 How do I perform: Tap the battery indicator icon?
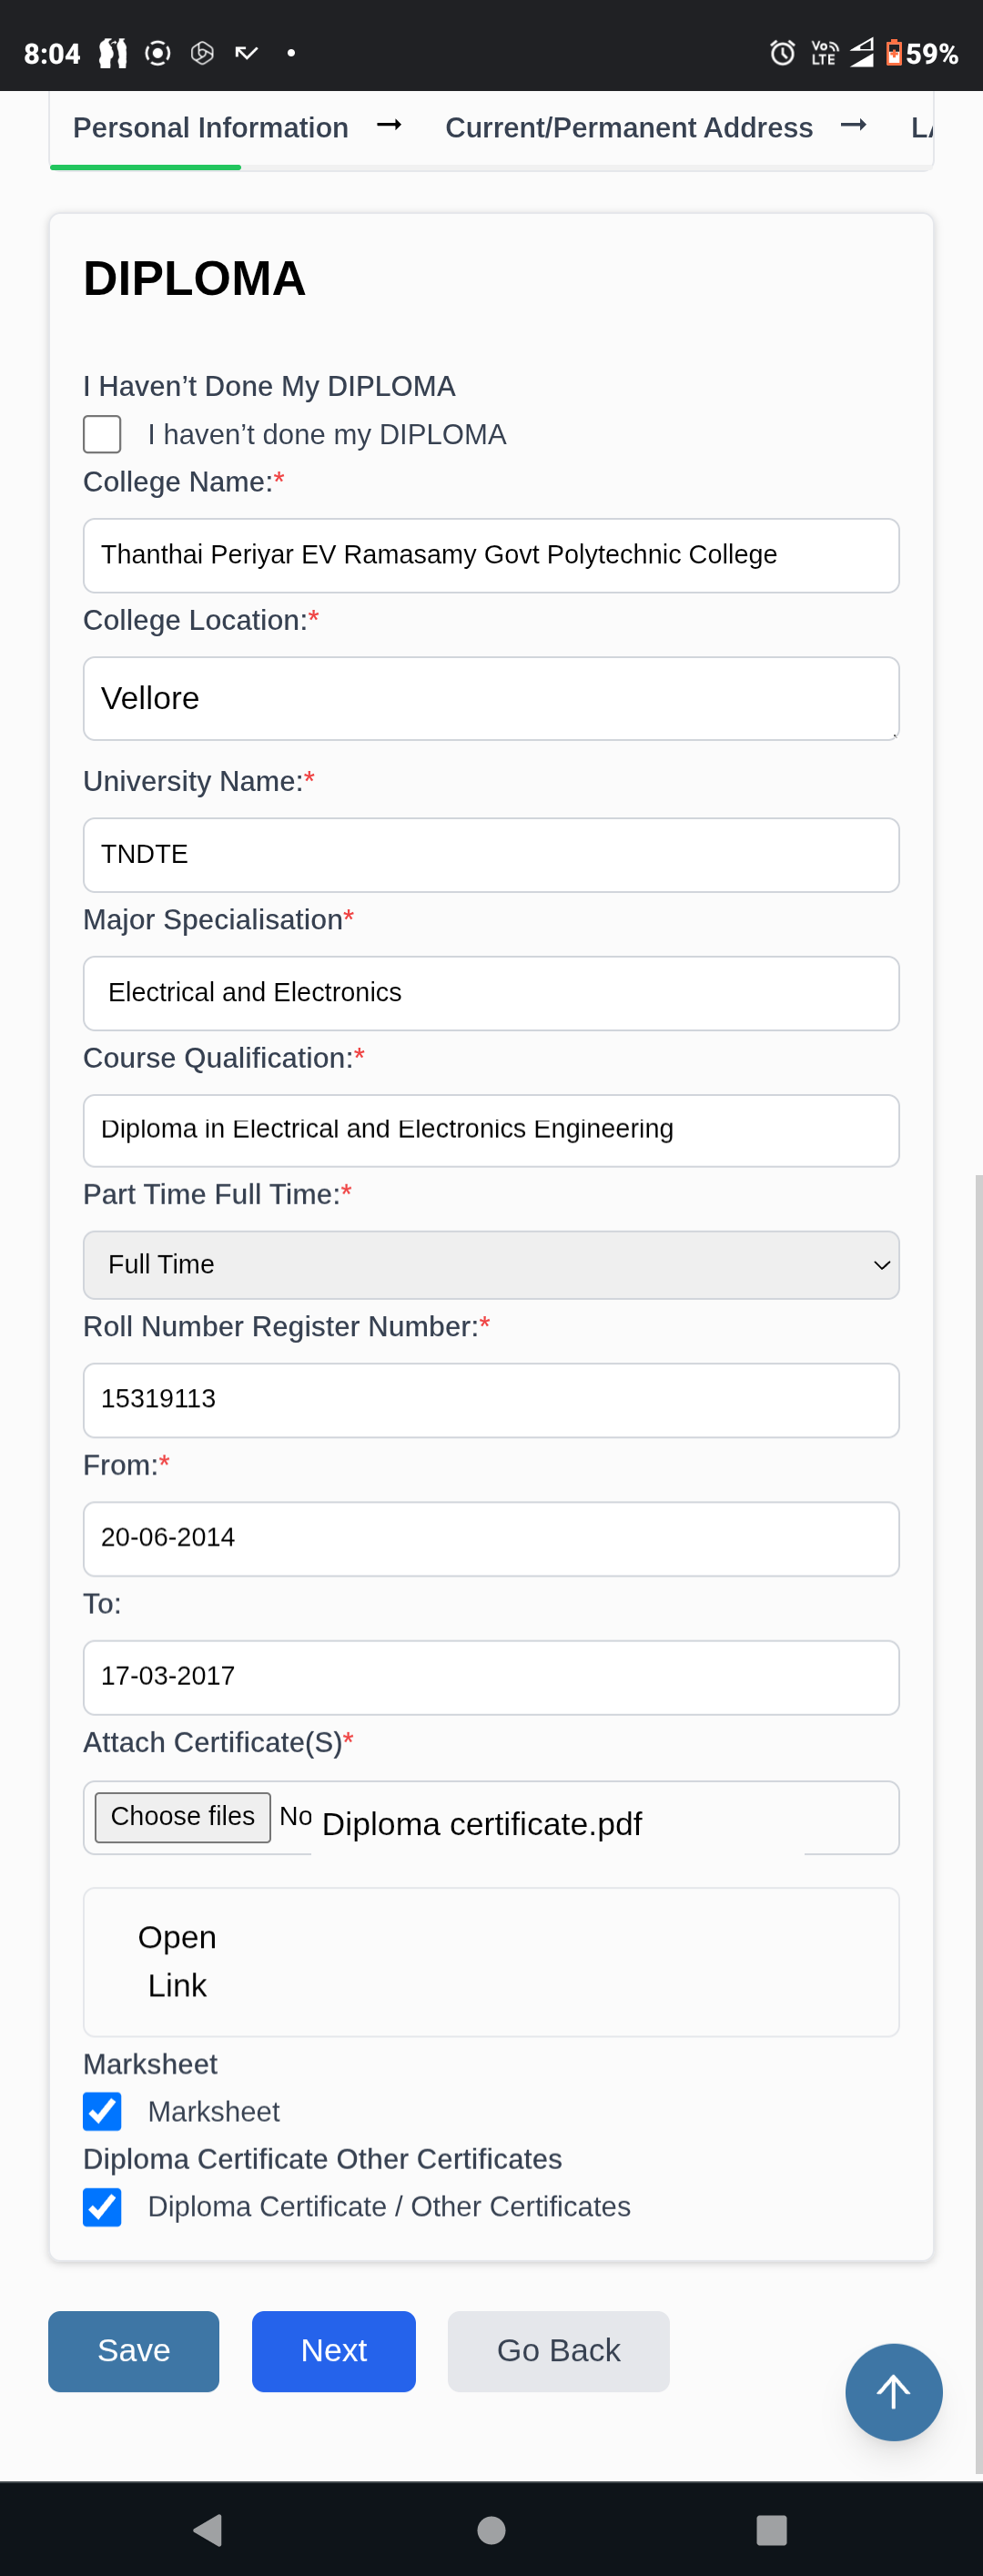(894, 53)
